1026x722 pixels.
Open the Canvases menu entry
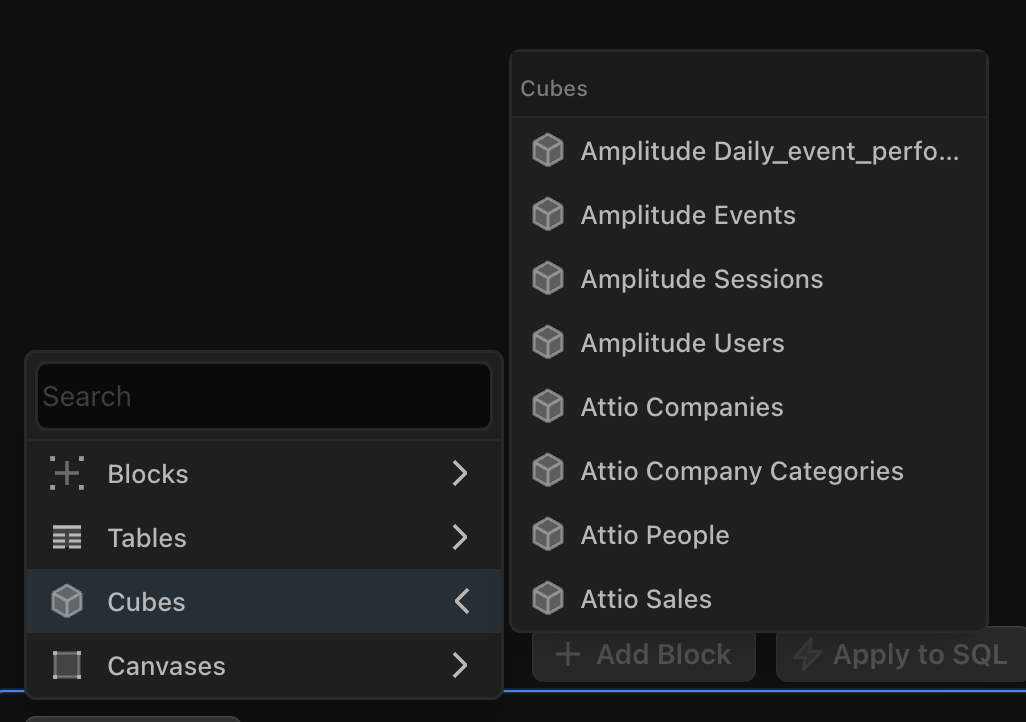pyautogui.click(x=264, y=665)
